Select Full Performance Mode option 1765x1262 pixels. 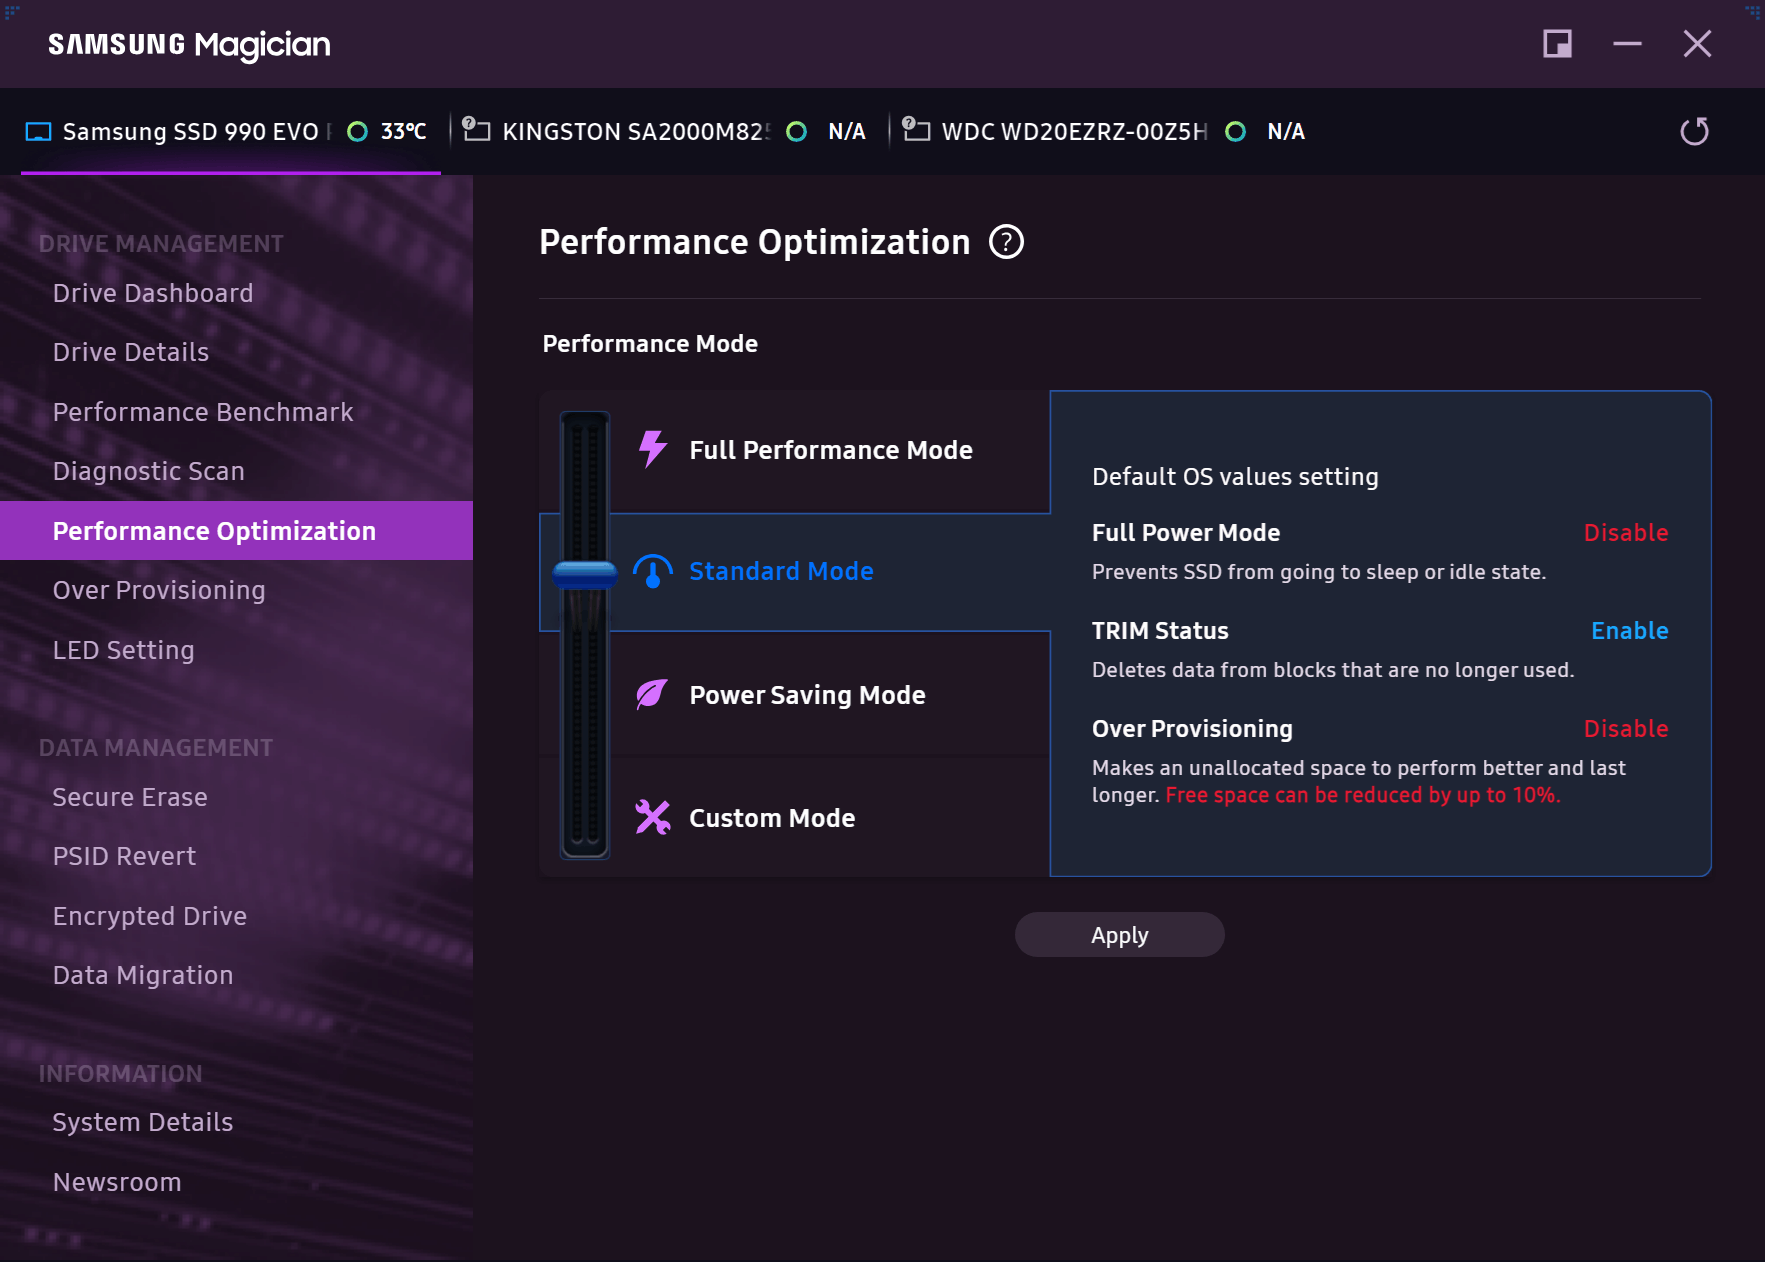coord(830,450)
